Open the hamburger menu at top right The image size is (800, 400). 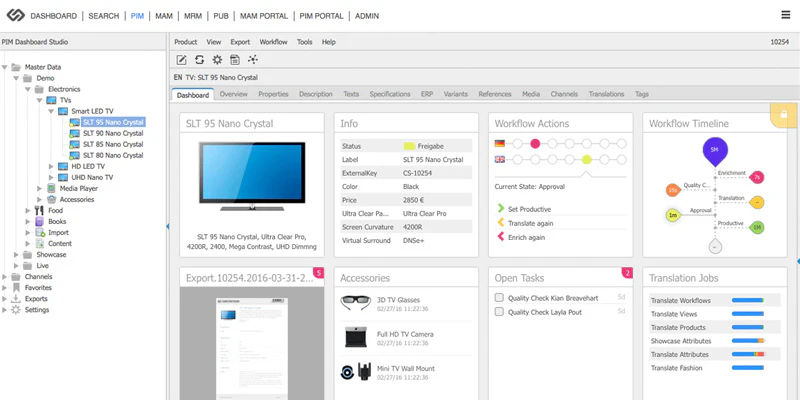[x=786, y=15]
